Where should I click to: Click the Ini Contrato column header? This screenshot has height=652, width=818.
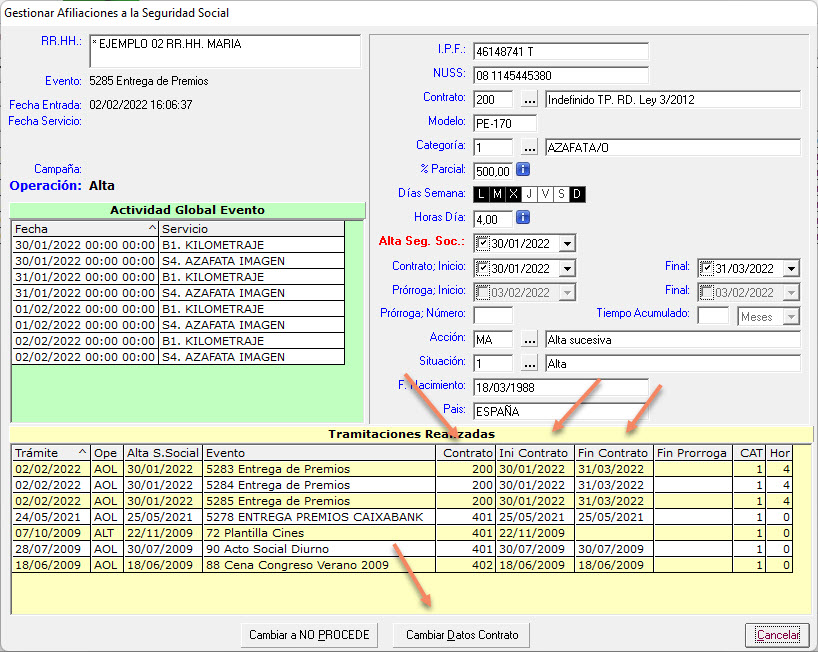pos(535,453)
